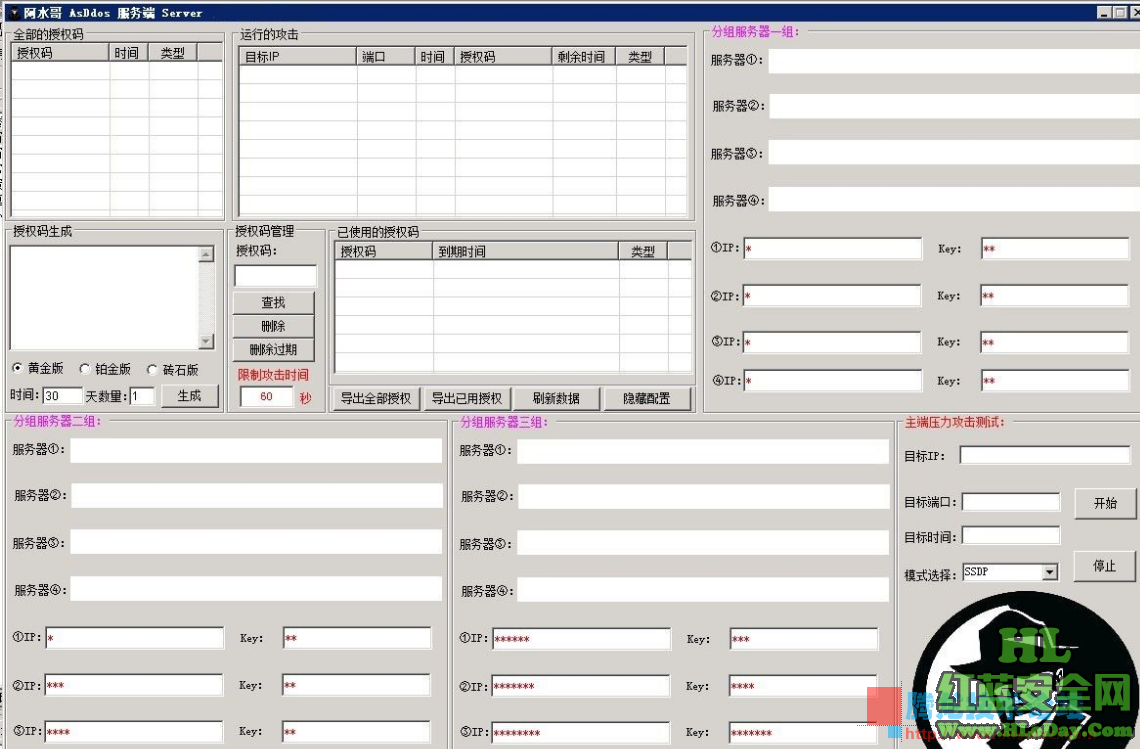Open the 模式选择 SSDP dropdown
The height and width of the screenshot is (749, 1140).
click(x=1049, y=572)
